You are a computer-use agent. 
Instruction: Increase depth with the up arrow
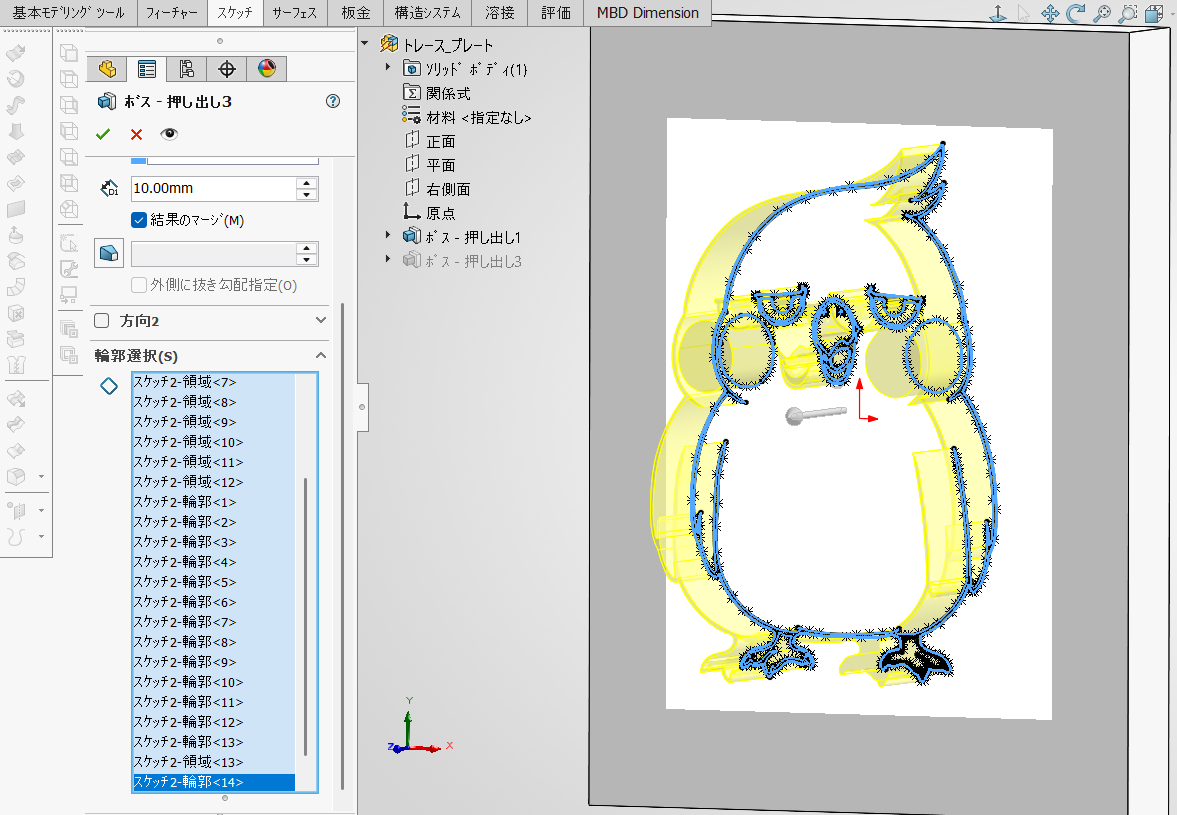point(306,183)
